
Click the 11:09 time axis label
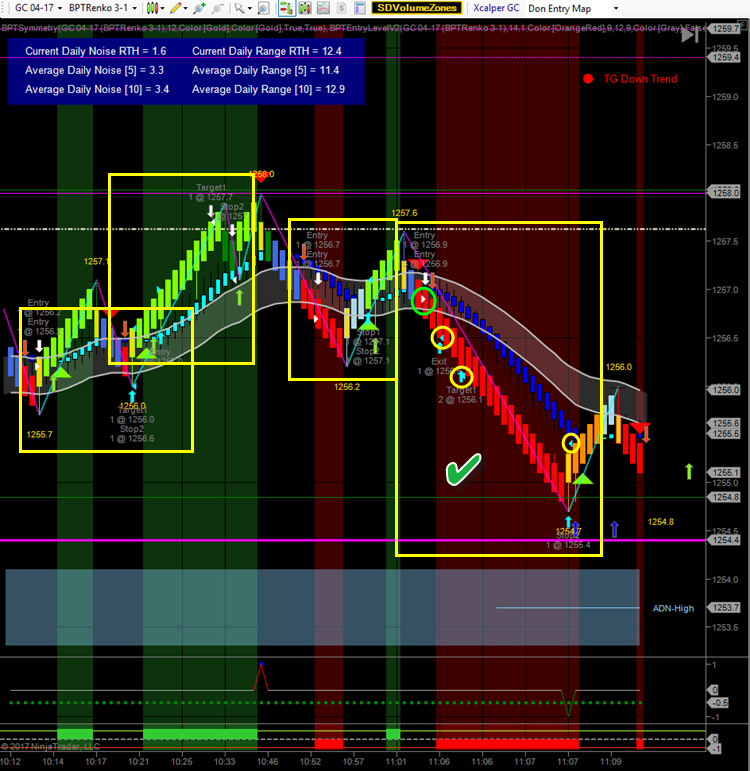(610, 762)
